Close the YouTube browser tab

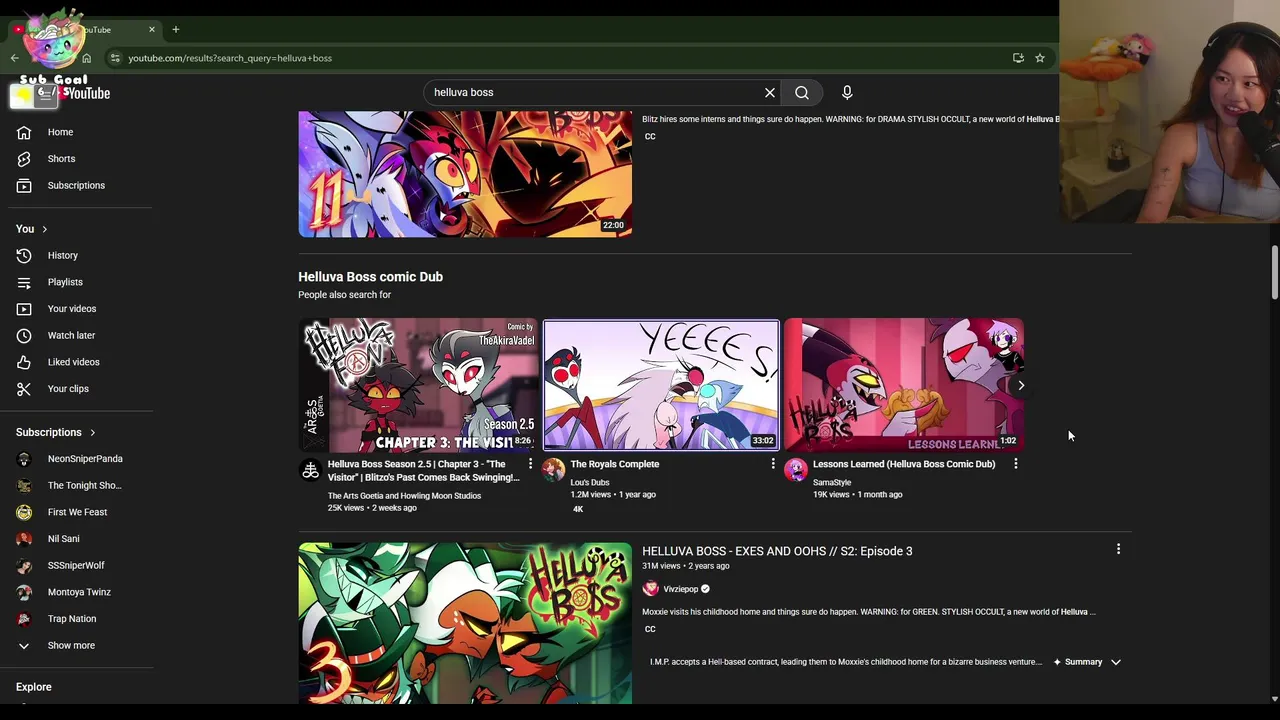click(x=152, y=29)
